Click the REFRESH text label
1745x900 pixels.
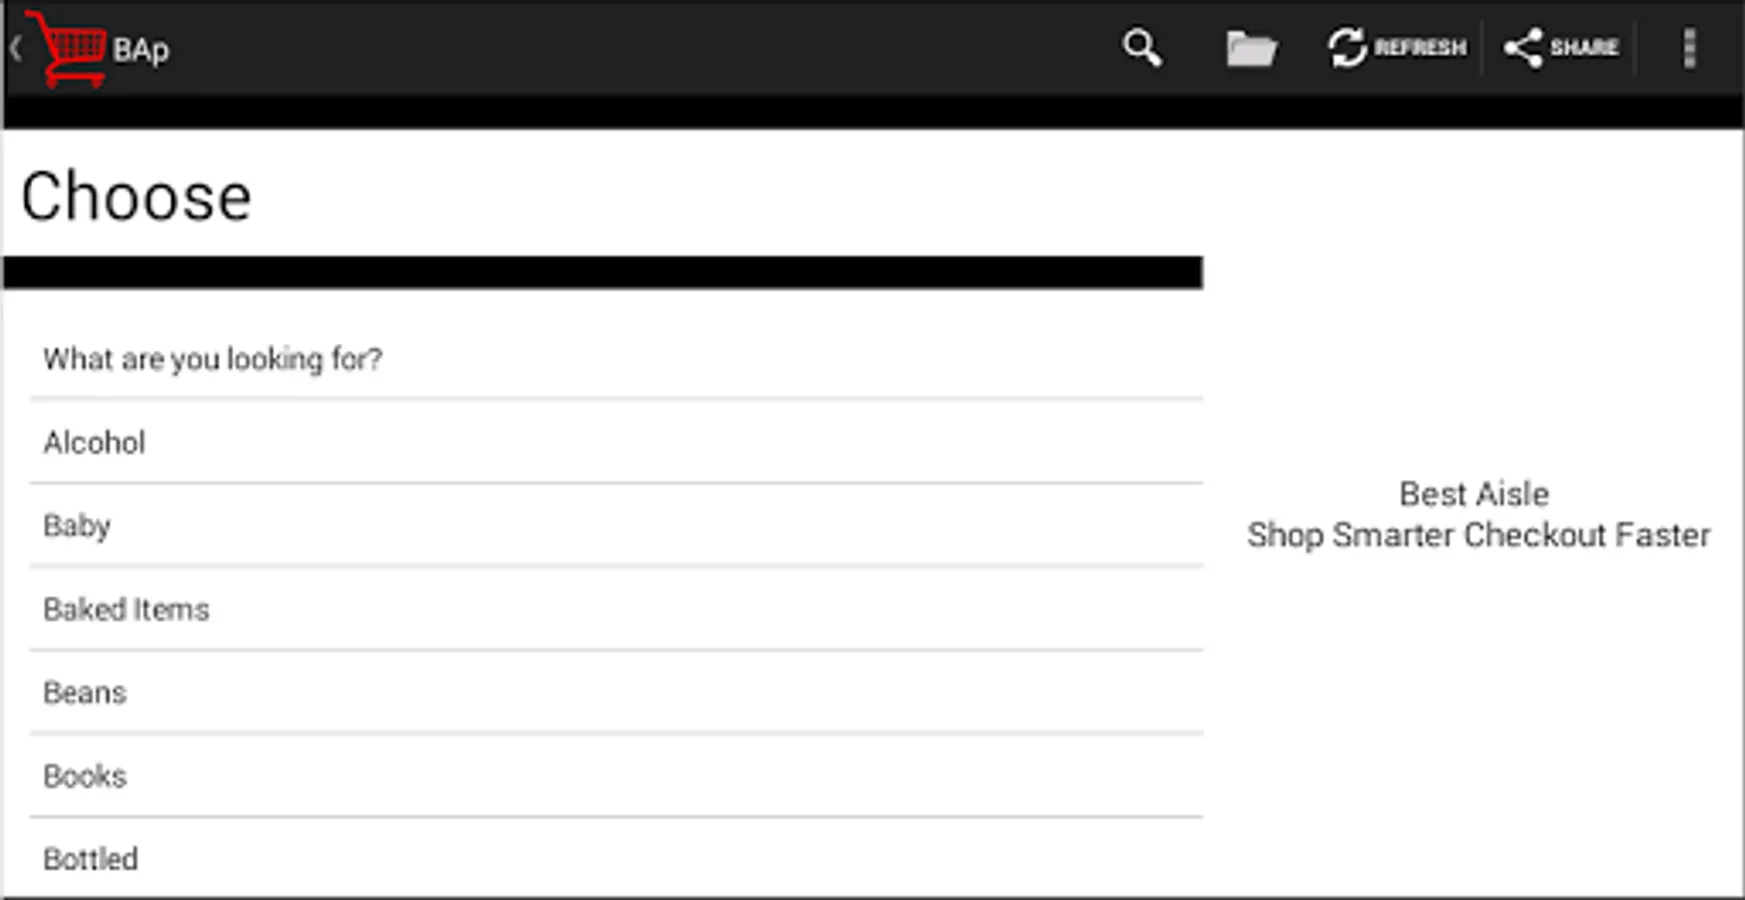click(1420, 48)
